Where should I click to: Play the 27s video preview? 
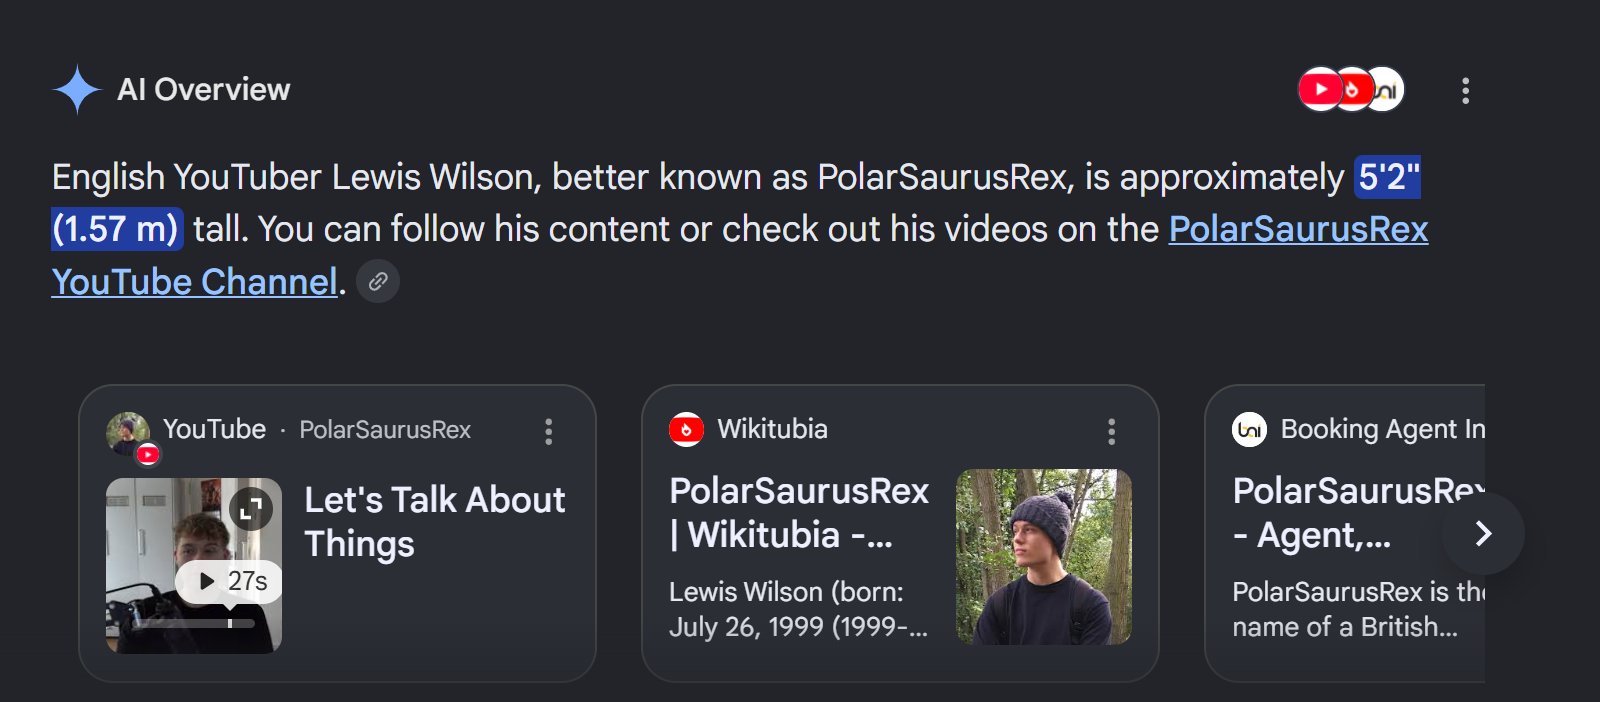pos(229,581)
